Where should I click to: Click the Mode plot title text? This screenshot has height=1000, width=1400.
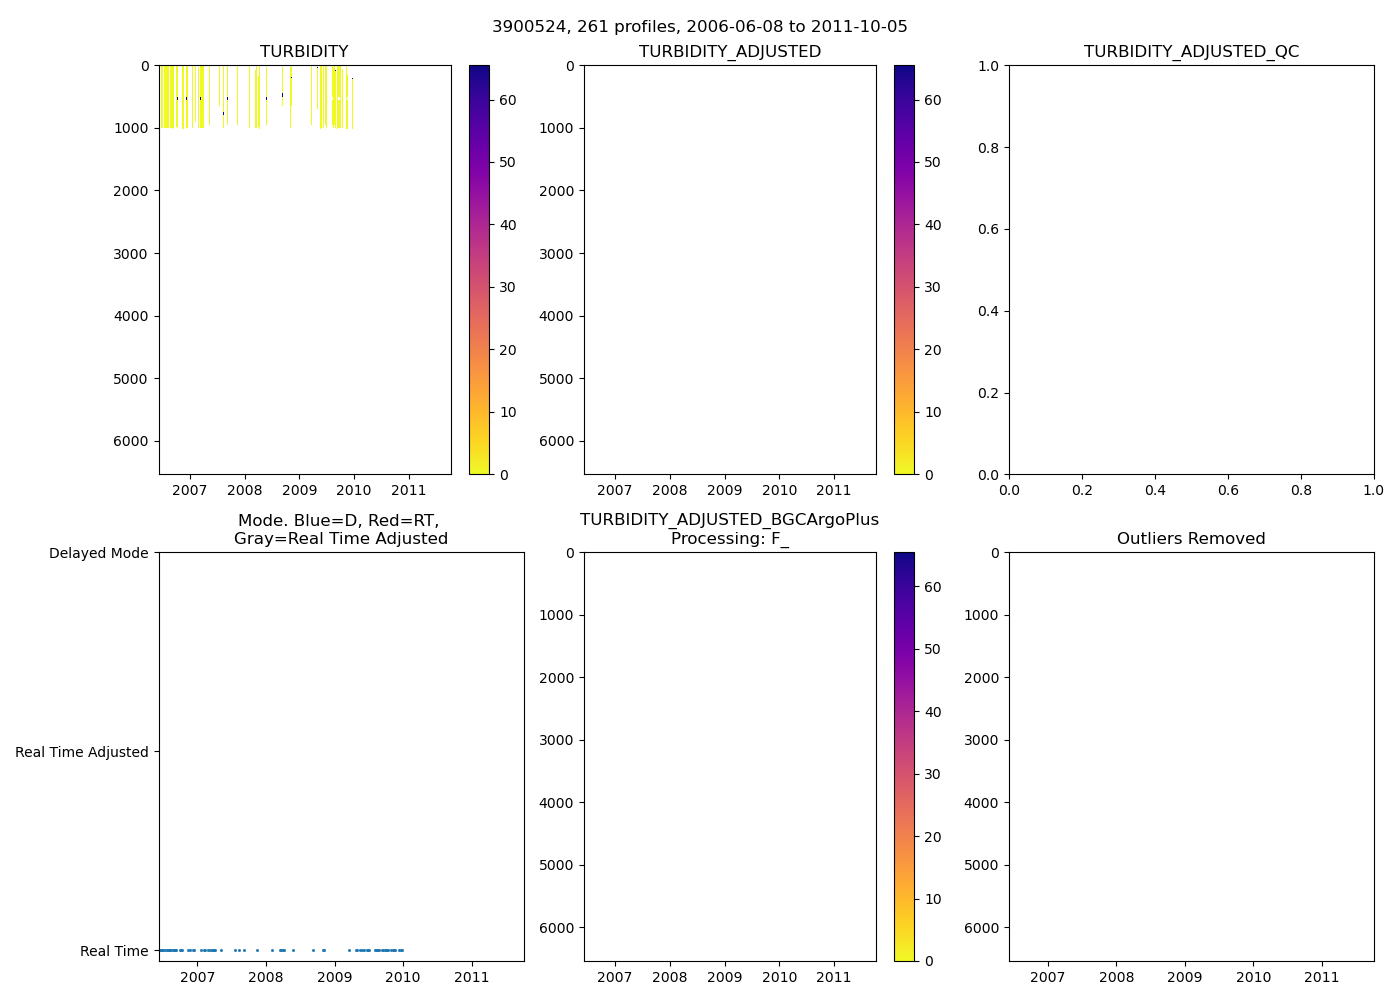340,530
